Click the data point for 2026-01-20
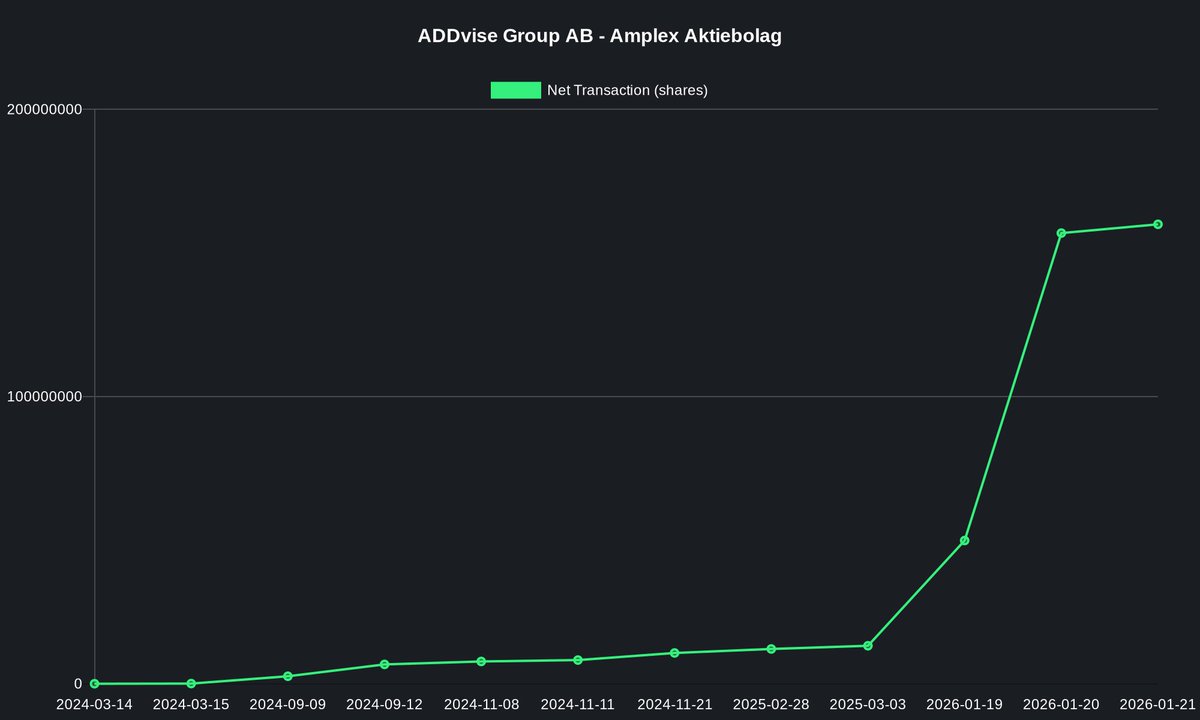1200x720 pixels. (1061, 233)
